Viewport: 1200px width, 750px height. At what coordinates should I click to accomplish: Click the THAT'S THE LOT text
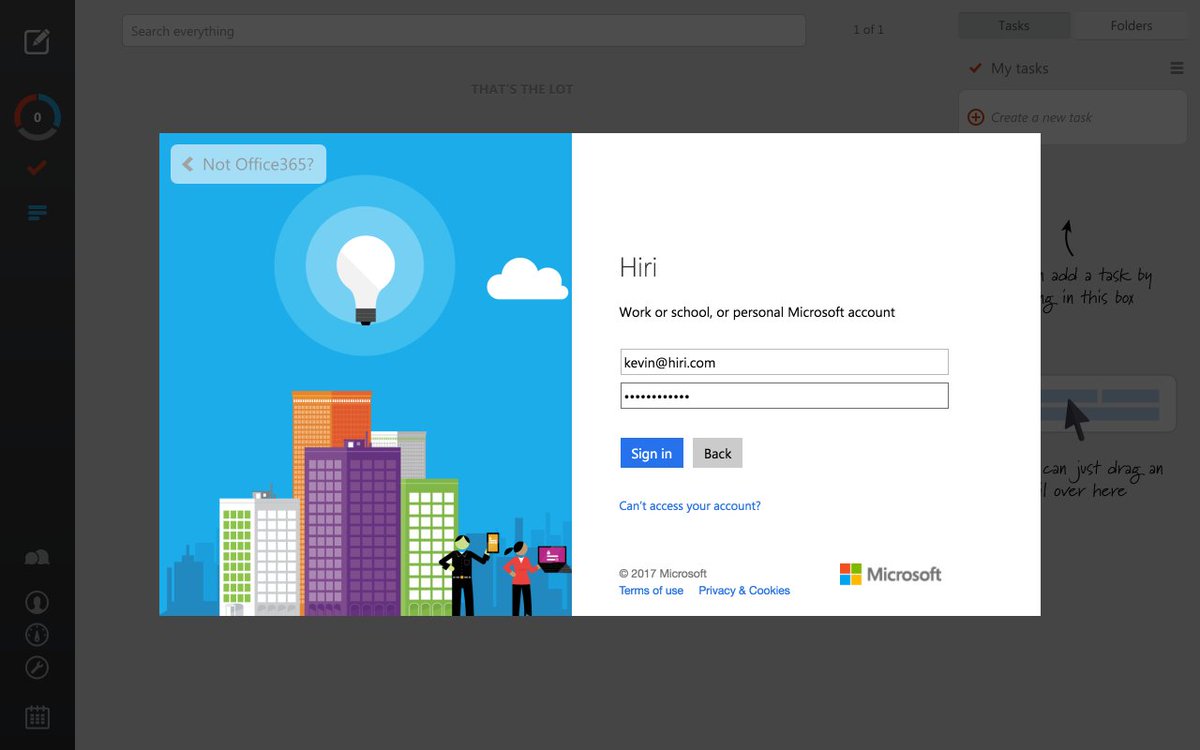522,89
